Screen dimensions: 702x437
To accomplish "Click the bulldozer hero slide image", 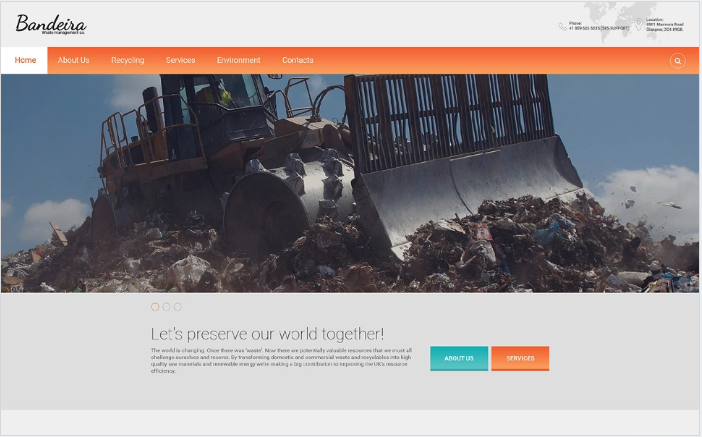I will (350, 184).
